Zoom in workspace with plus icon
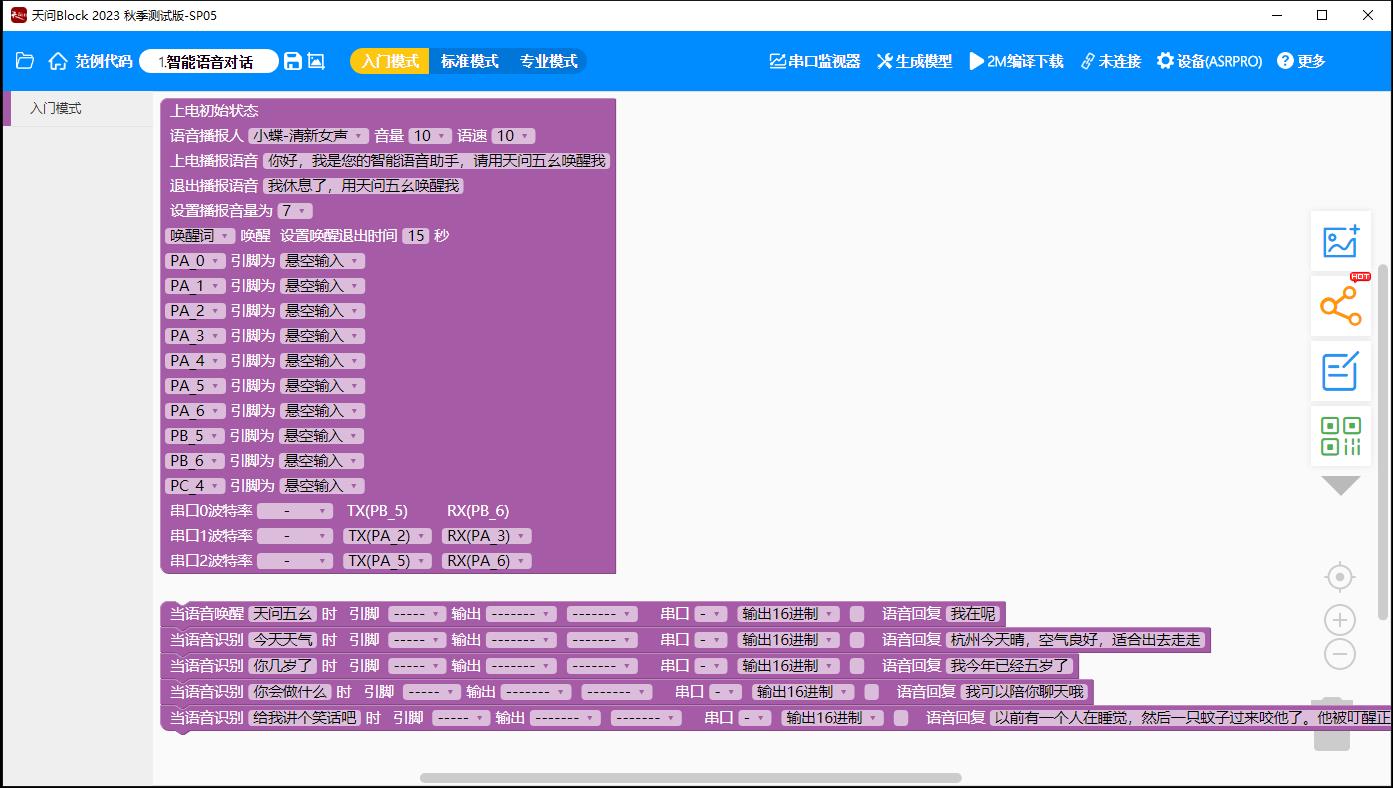 point(1340,620)
